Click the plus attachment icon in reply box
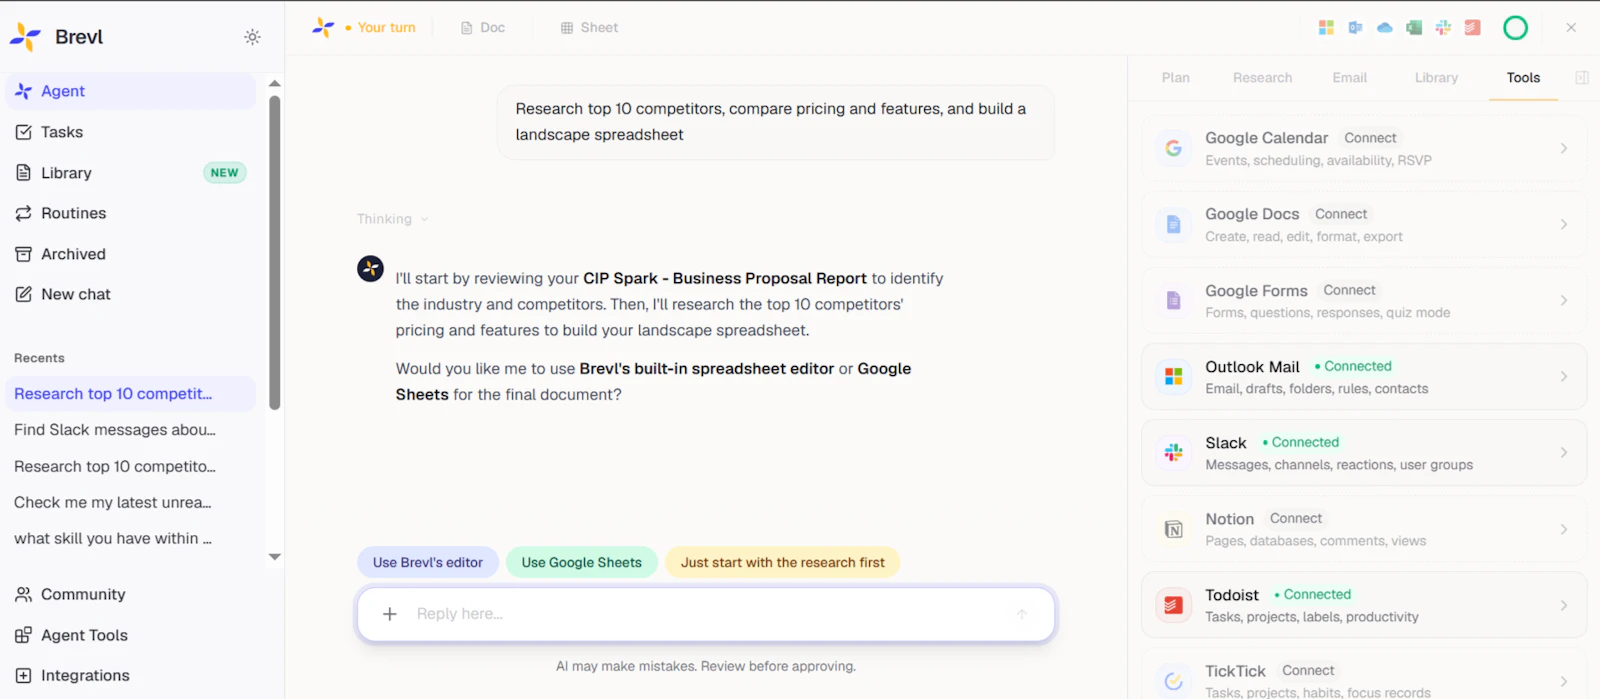This screenshot has width=1600, height=699. pyautogui.click(x=390, y=614)
